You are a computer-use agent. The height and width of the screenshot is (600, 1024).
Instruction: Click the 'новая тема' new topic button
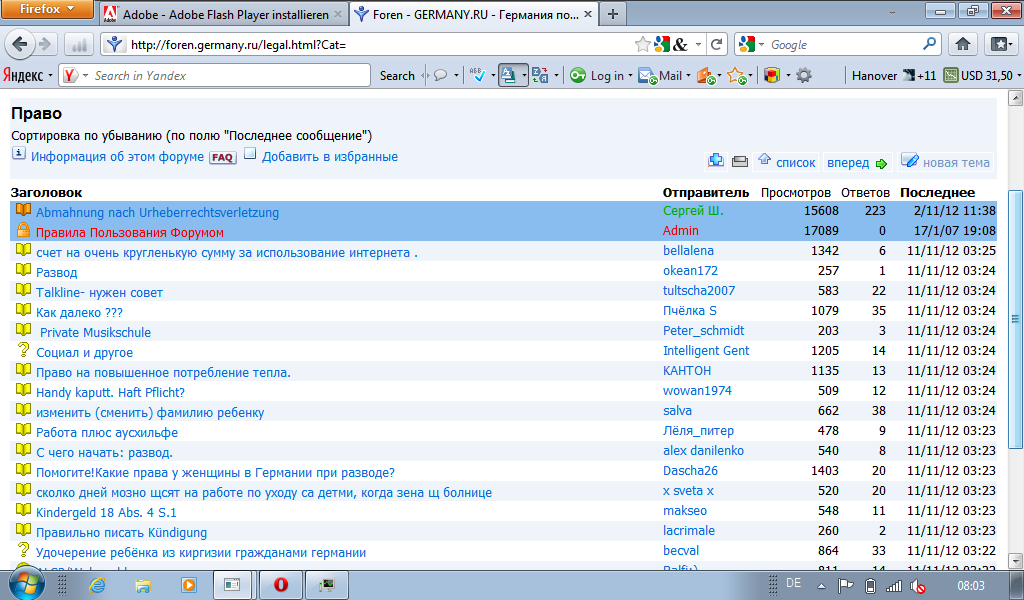[x=945, y=162]
